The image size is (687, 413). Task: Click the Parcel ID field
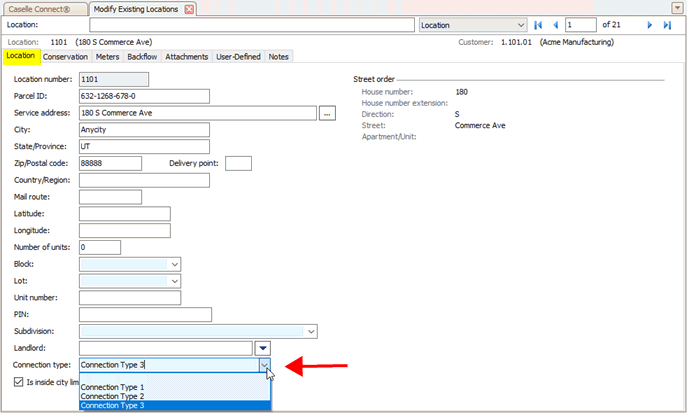coord(143,96)
